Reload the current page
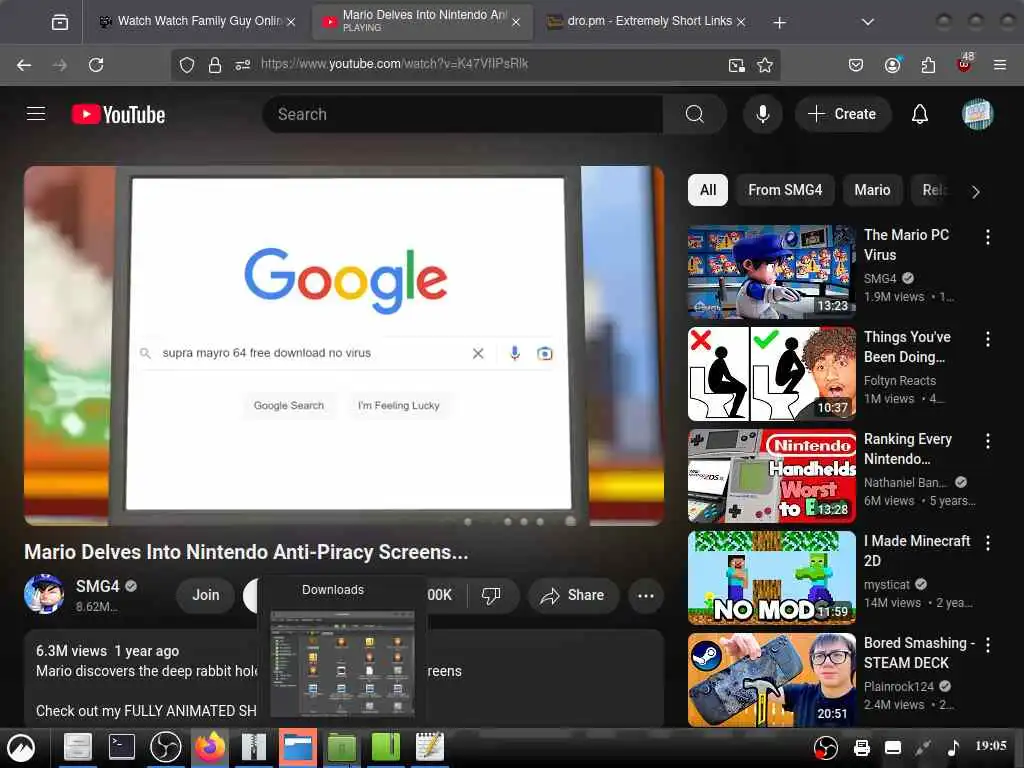Image resolution: width=1024 pixels, height=768 pixels. click(96, 65)
